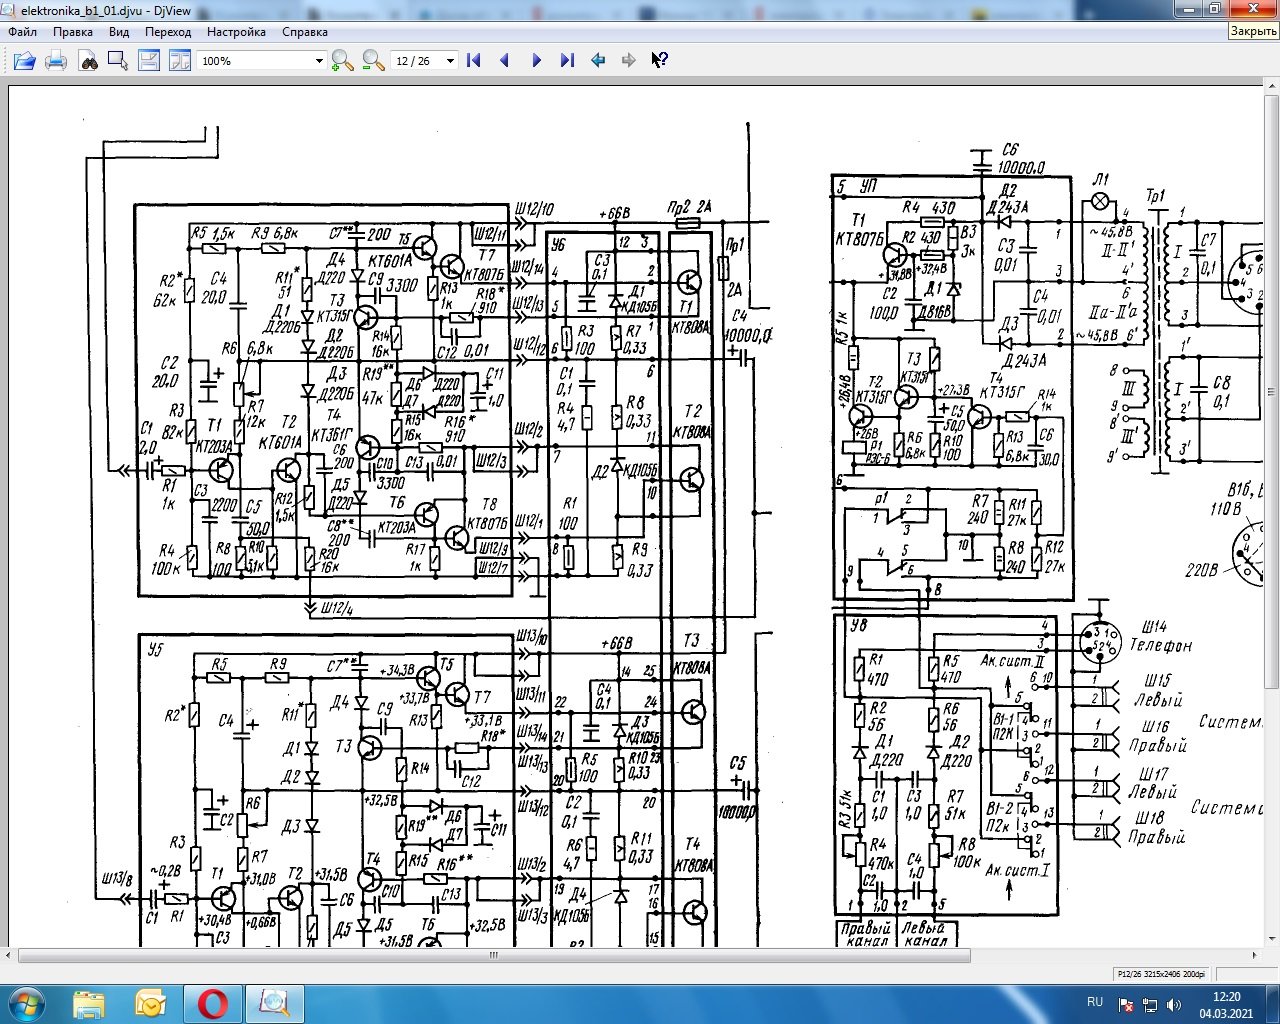Image resolution: width=1280 pixels, height=1024 pixels.
Task: Open the Find text binoculars tool
Action: coord(89,61)
